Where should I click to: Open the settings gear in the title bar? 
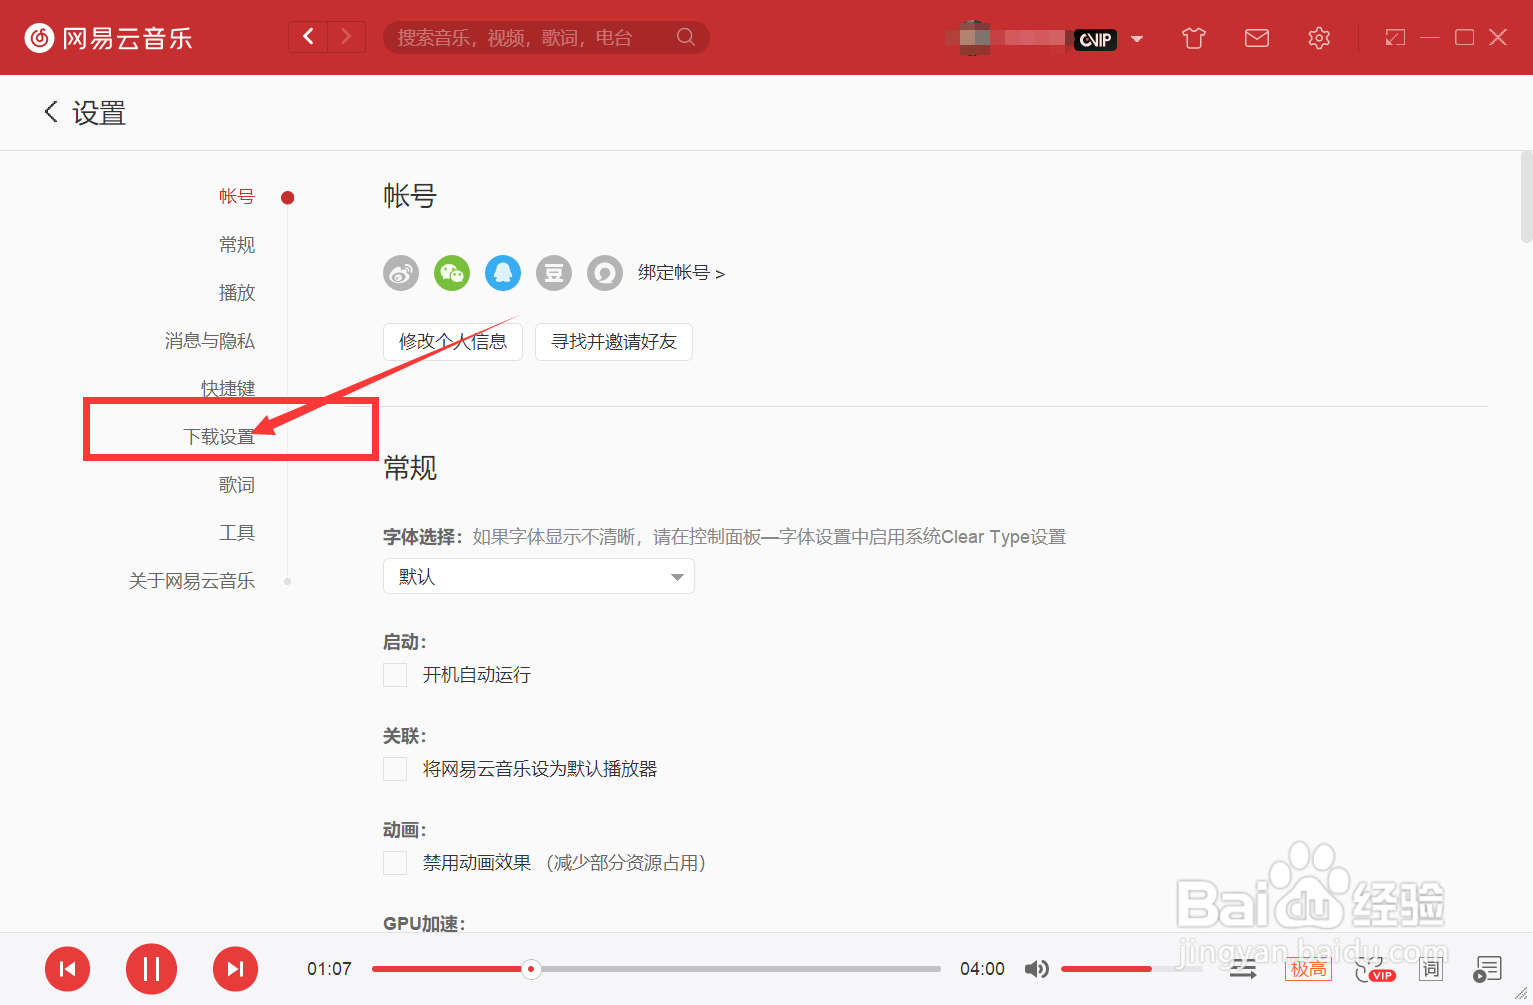click(1318, 37)
